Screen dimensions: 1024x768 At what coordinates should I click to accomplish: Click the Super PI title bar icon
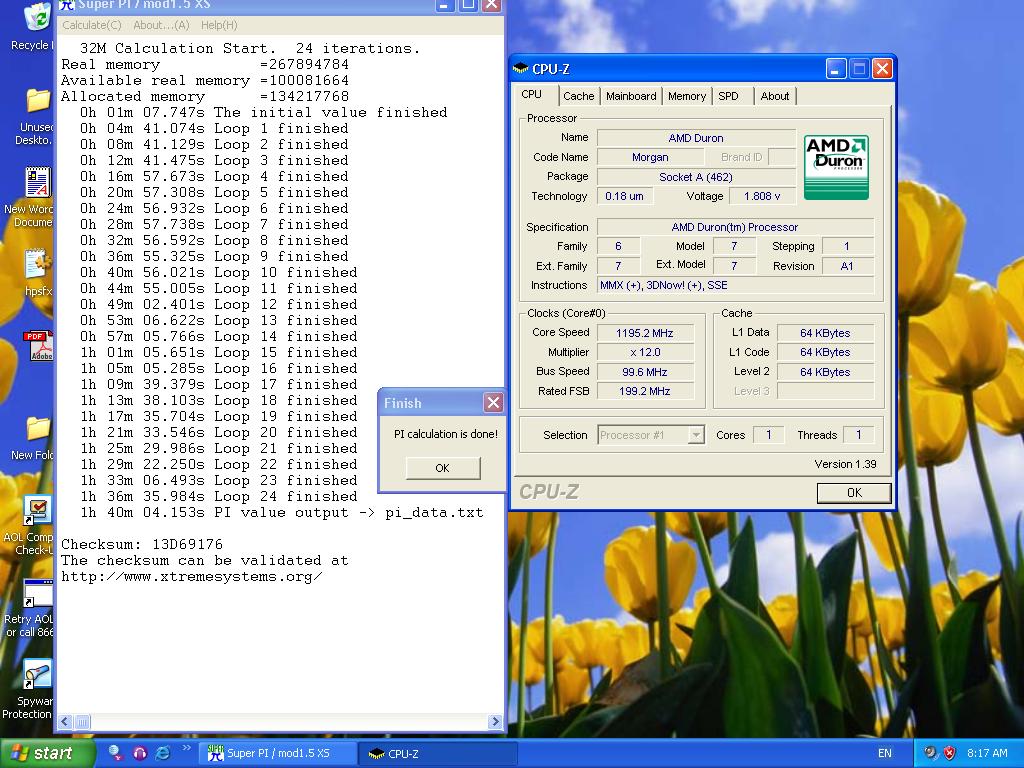pos(67,5)
